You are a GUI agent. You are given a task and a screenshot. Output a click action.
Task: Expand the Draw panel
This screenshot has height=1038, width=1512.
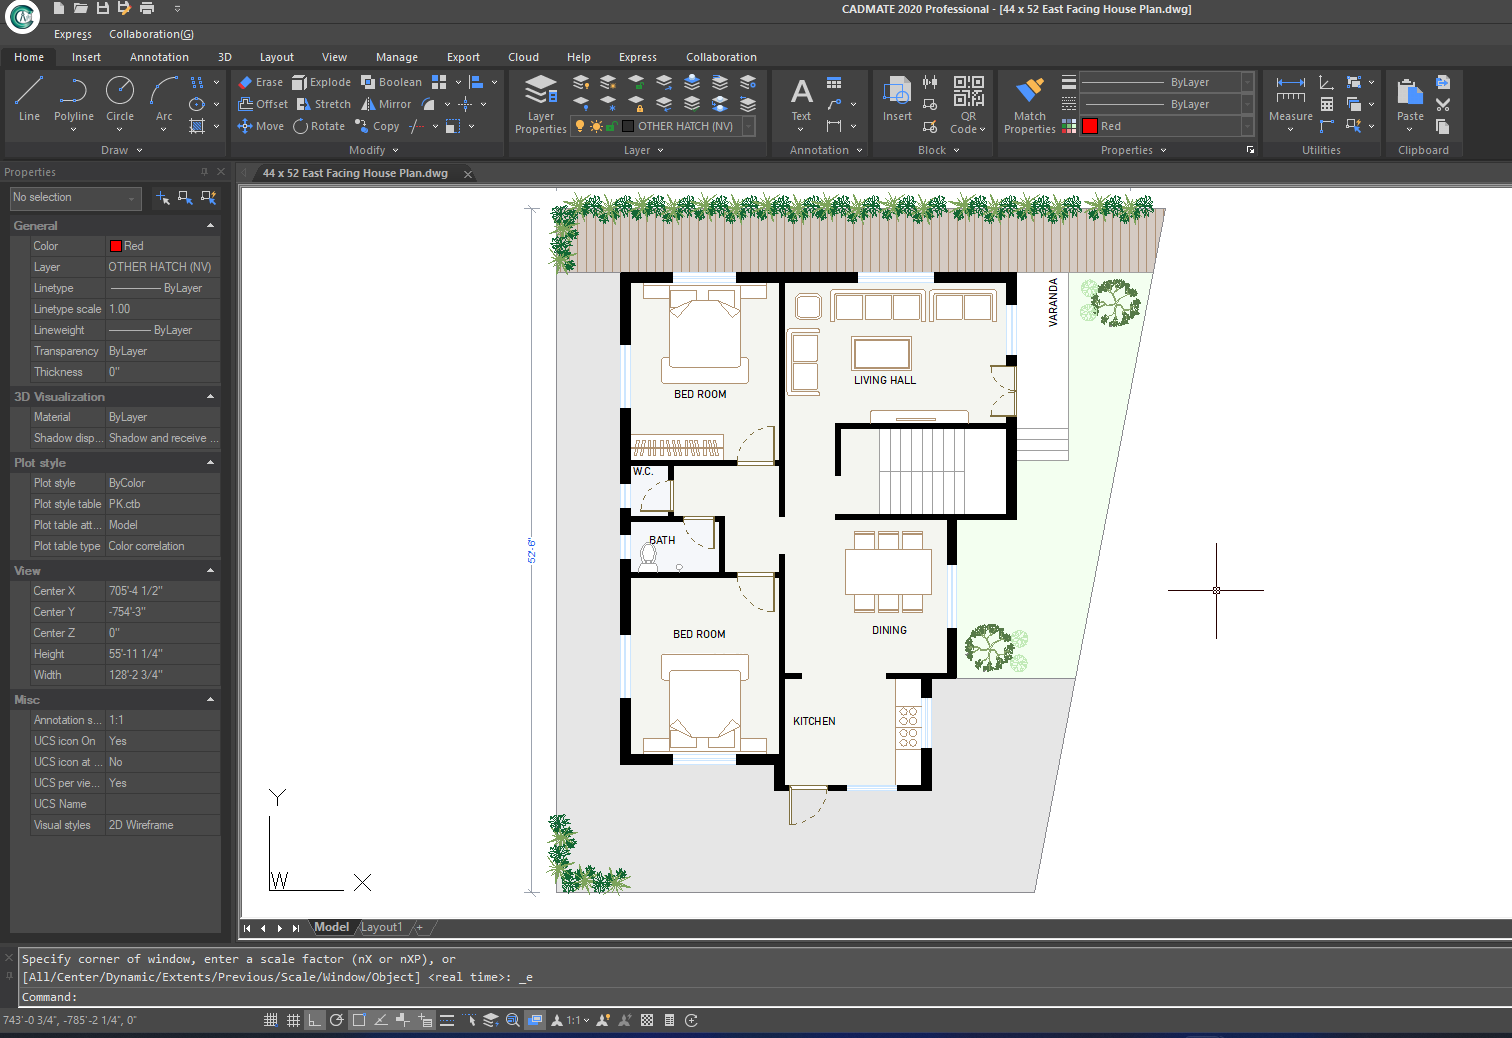pyautogui.click(x=122, y=150)
